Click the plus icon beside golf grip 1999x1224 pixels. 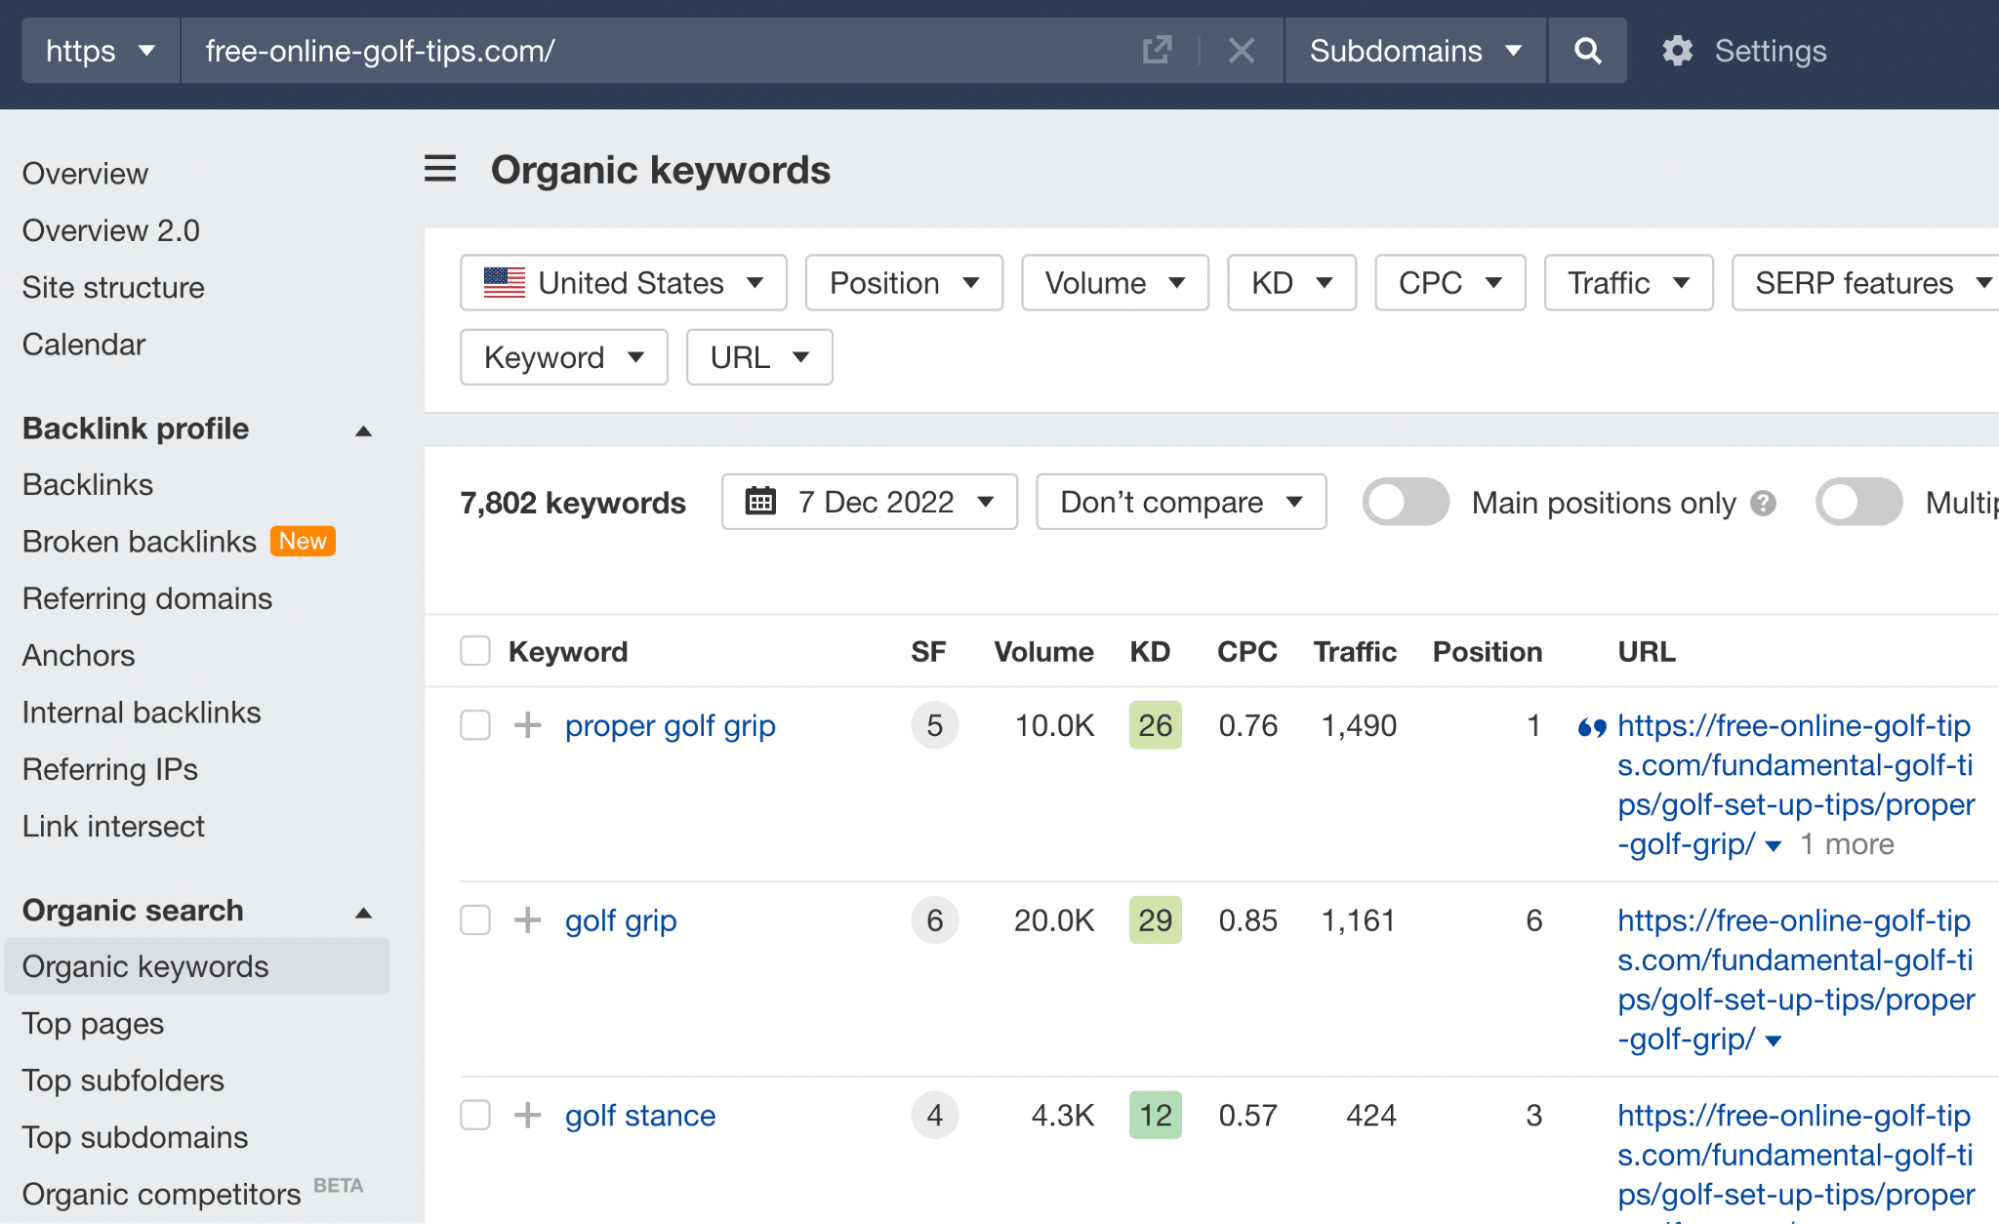tap(527, 920)
